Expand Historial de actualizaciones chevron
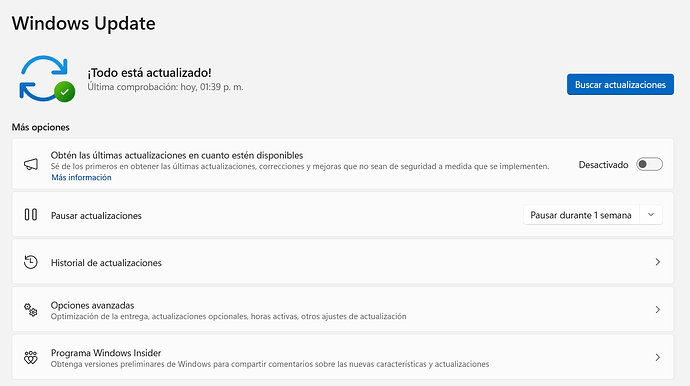This screenshot has width=690, height=386. tap(657, 262)
